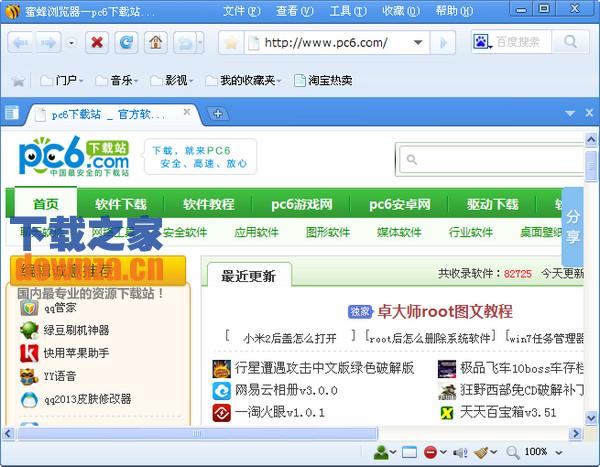Click the YY语音 raccoon icon
This screenshot has height=467, width=600.
point(29,376)
